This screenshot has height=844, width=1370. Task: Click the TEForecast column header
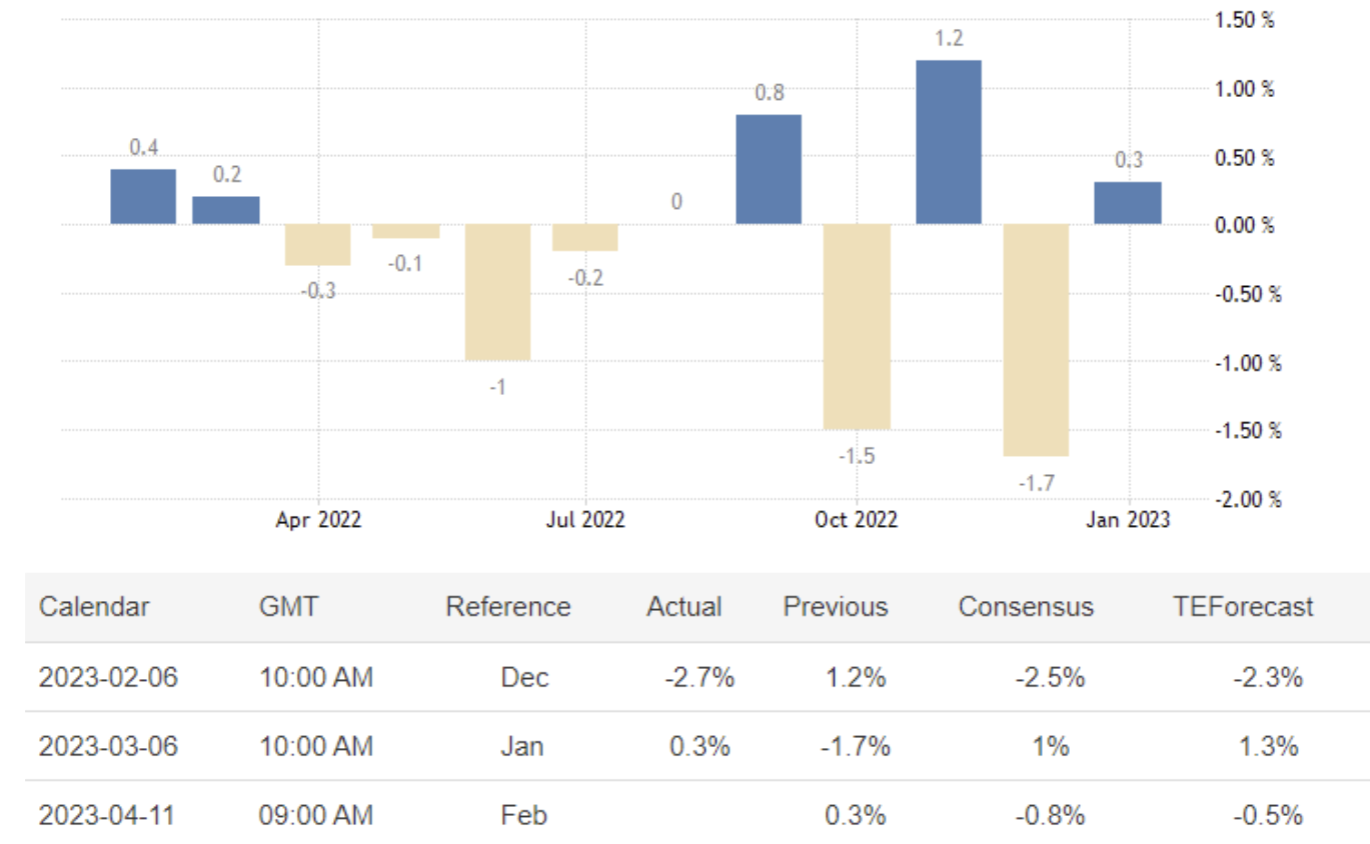(1243, 607)
